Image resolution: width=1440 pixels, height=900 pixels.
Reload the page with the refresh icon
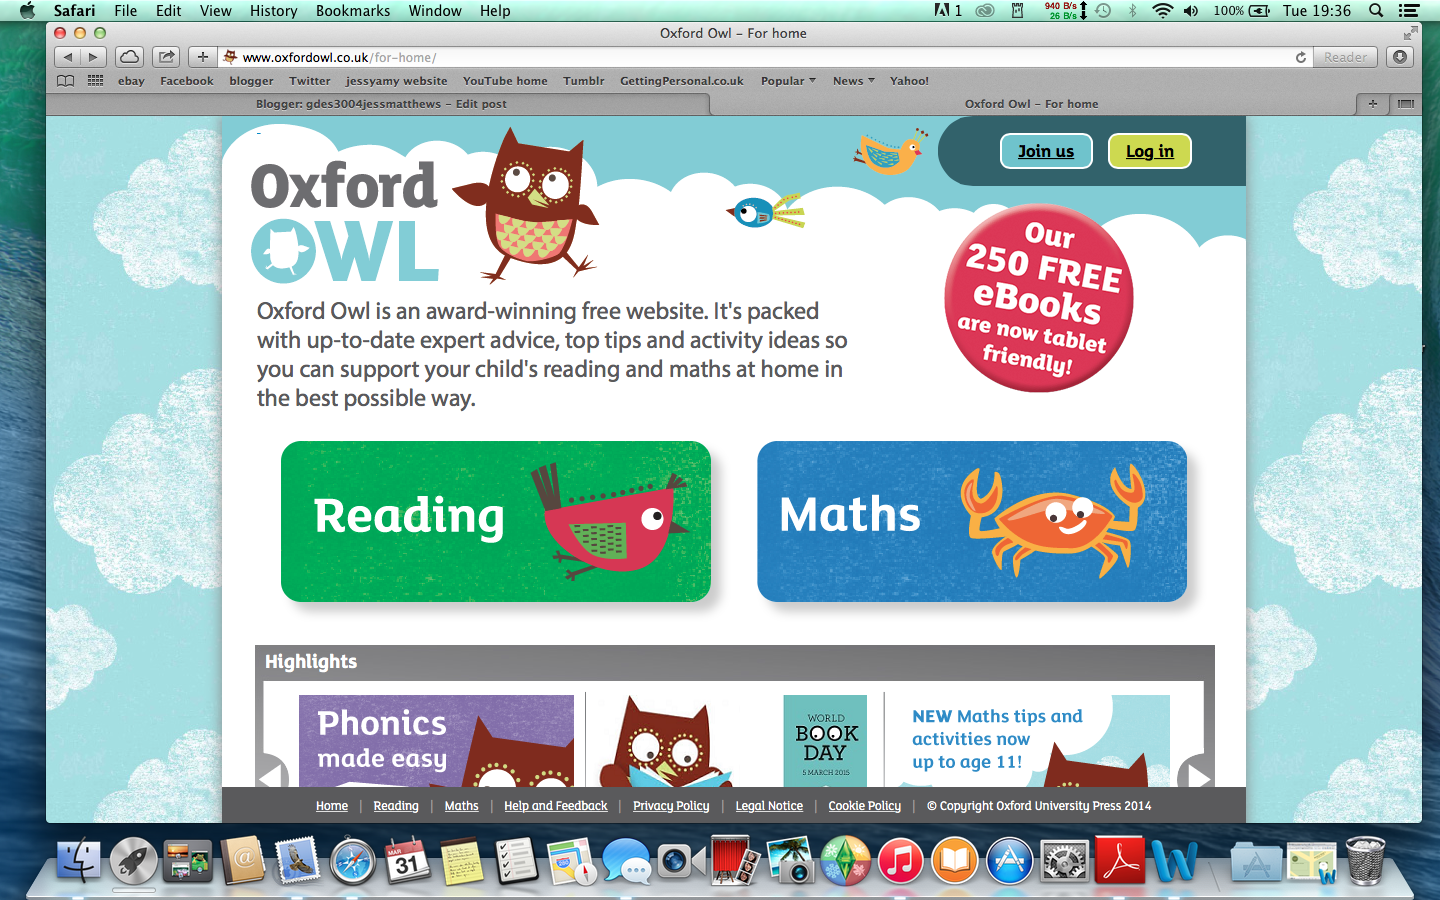[1300, 57]
